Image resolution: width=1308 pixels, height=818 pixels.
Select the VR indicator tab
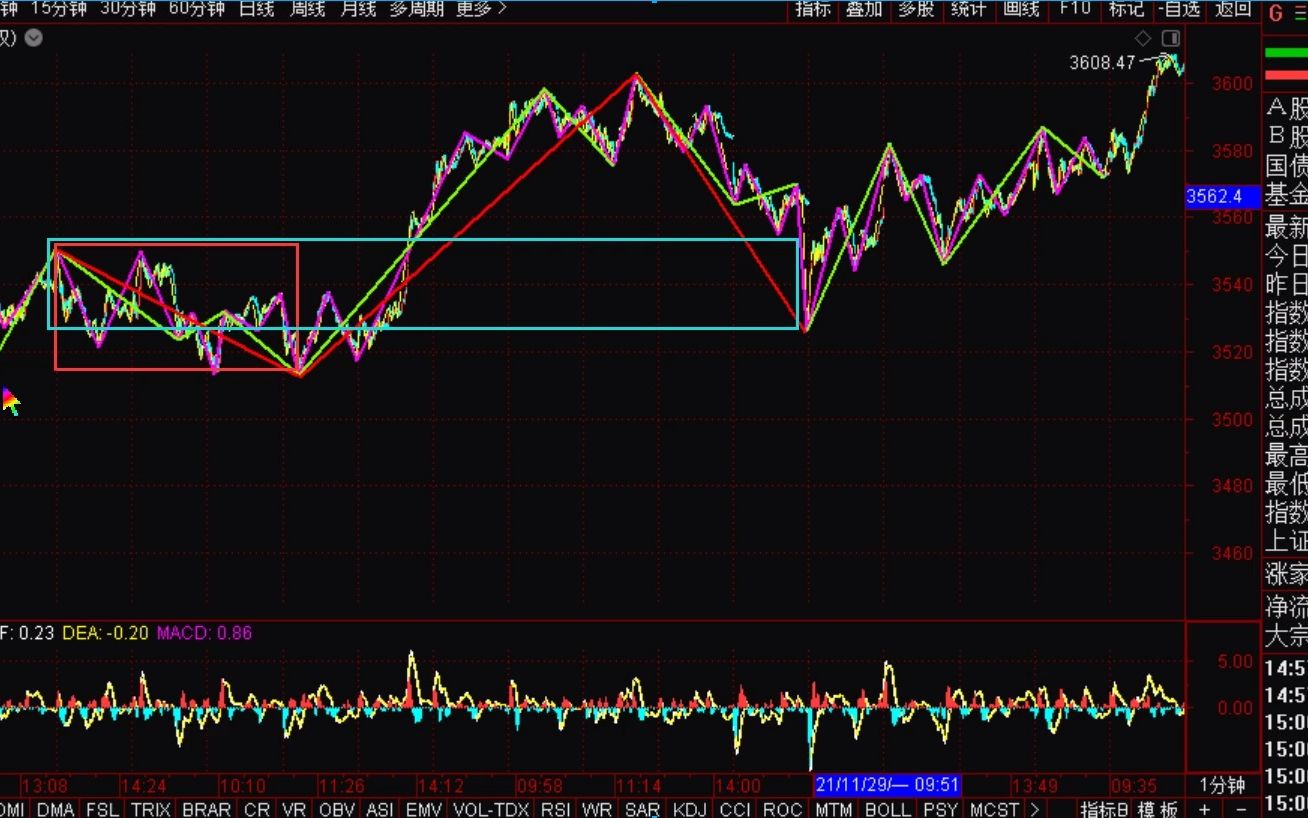point(294,809)
